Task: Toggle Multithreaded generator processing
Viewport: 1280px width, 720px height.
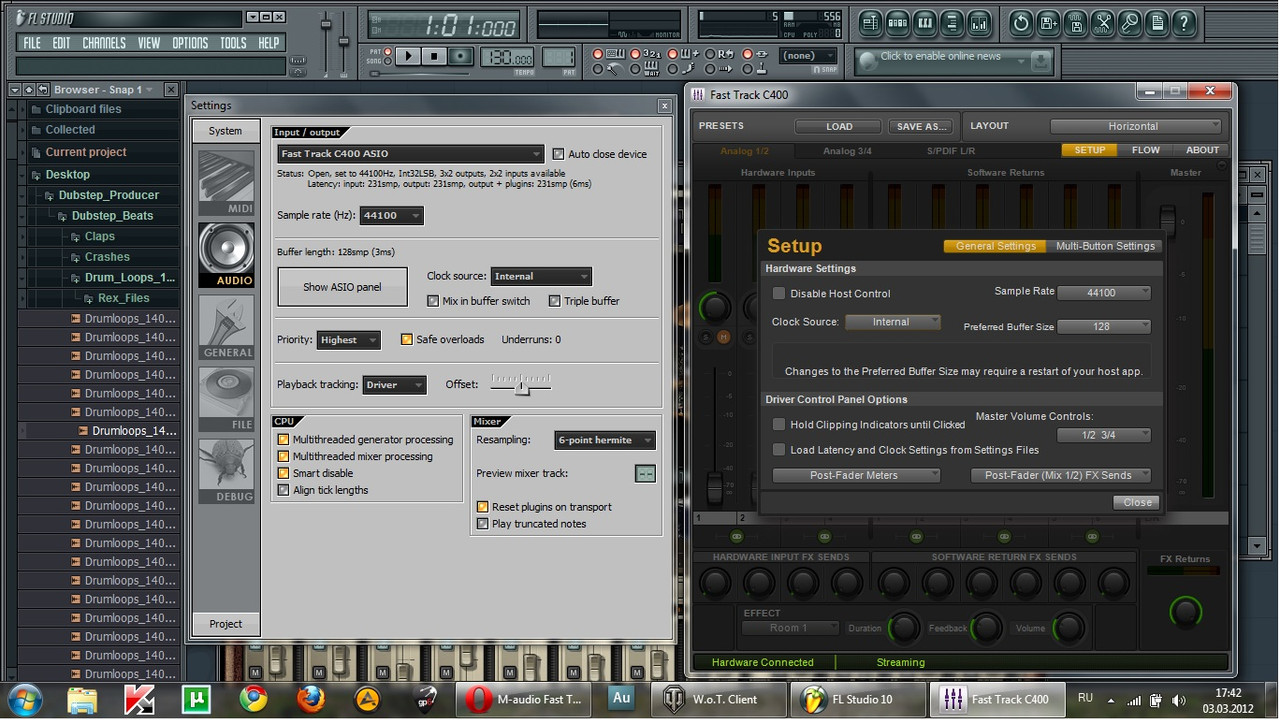Action: 284,440
